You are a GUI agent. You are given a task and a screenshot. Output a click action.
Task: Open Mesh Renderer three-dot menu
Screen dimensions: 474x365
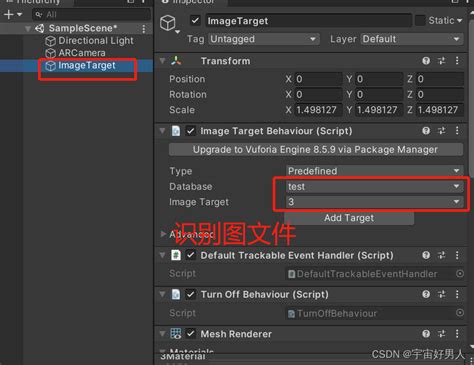click(x=457, y=334)
